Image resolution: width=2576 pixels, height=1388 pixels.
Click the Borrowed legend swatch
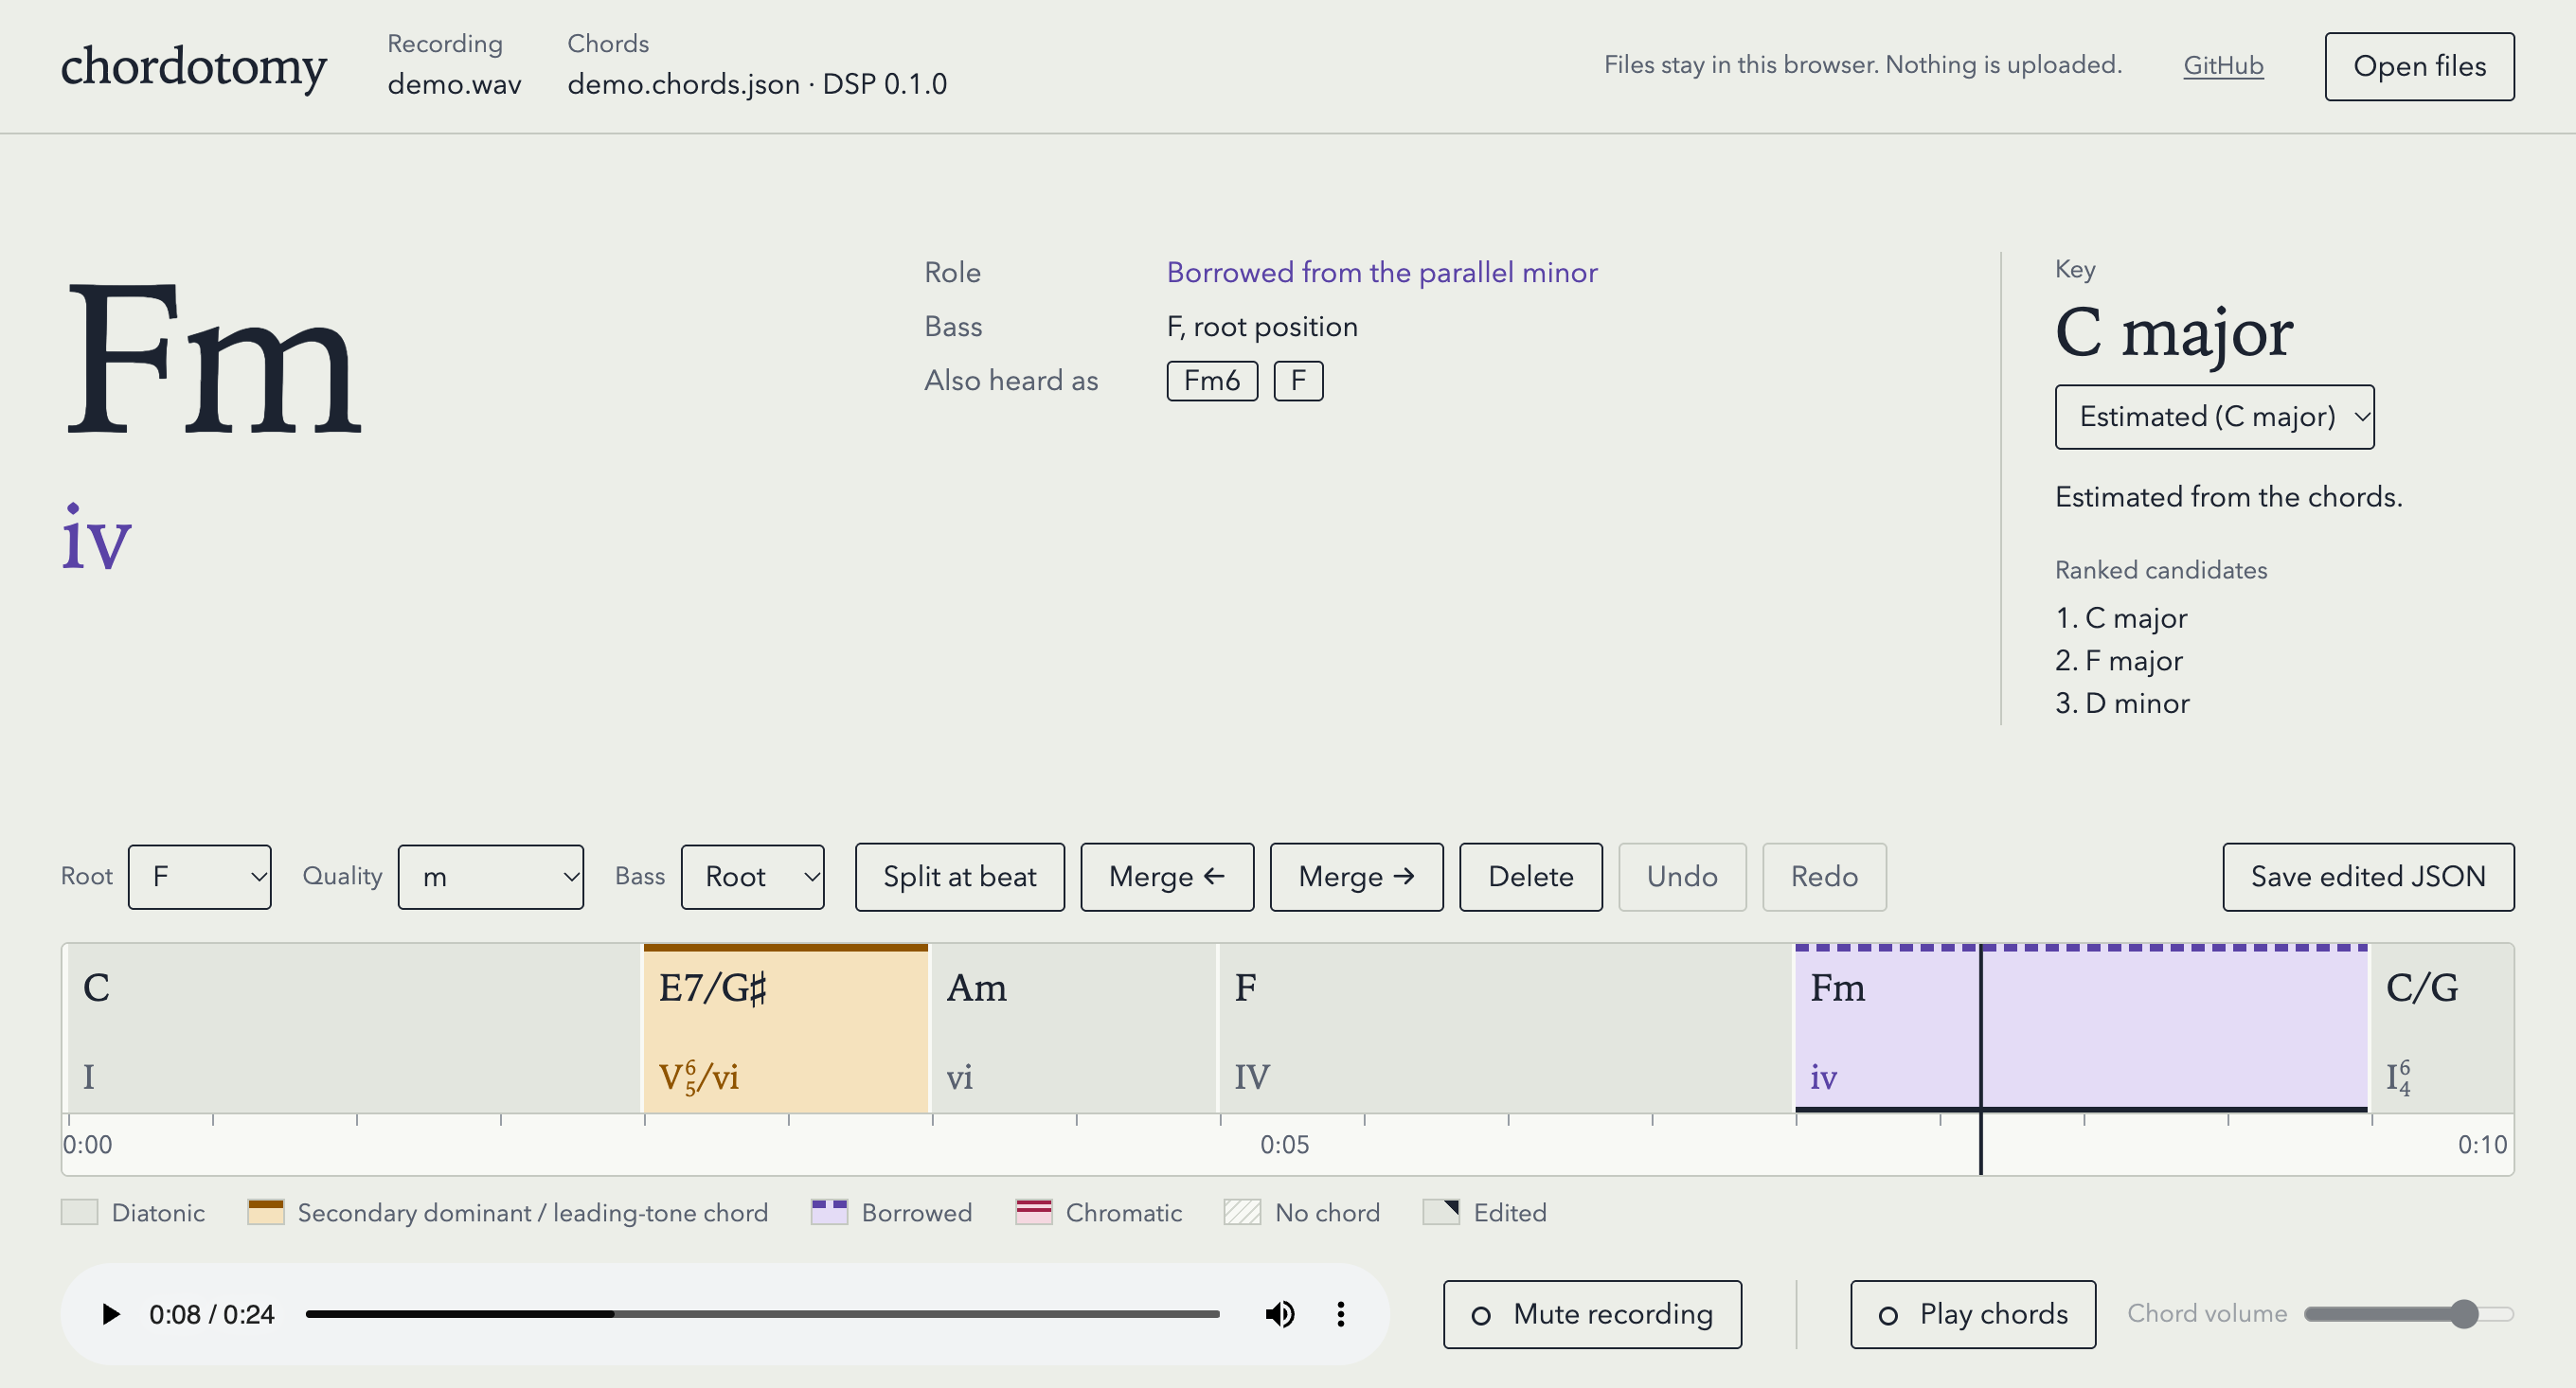[829, 1212]
